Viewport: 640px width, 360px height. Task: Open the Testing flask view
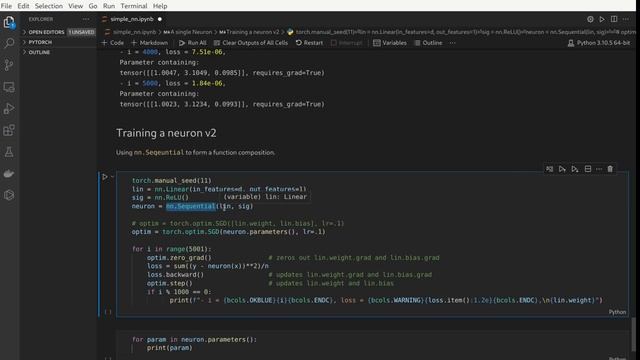9,152
